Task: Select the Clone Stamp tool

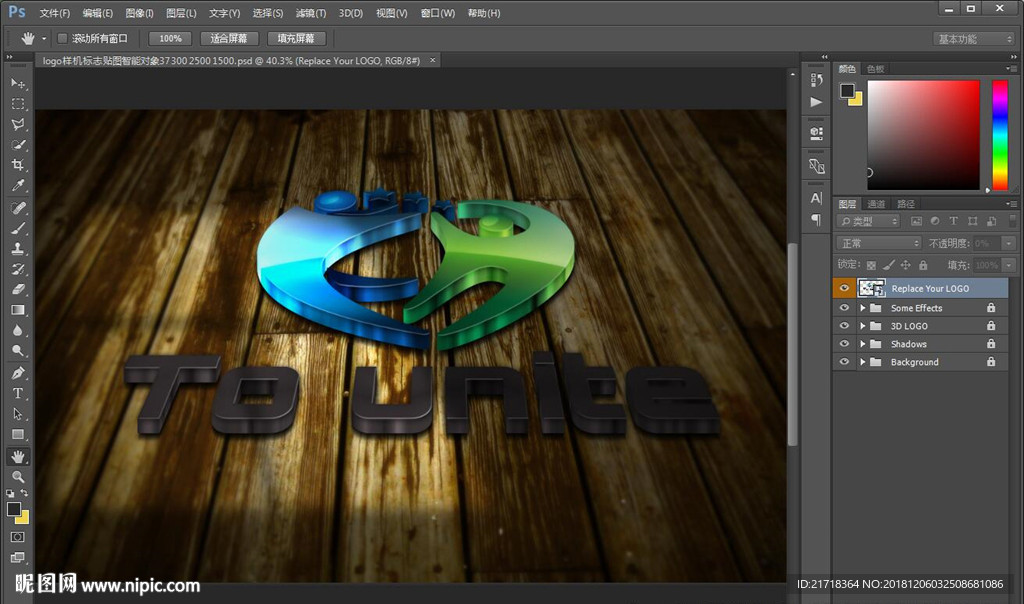Action: point(18,248)
